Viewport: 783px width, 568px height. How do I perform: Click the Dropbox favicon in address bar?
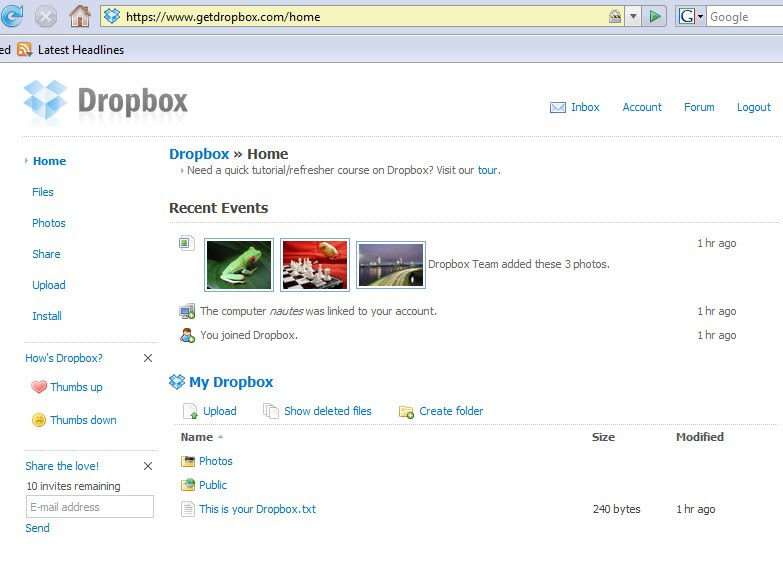tap(112, 16)
